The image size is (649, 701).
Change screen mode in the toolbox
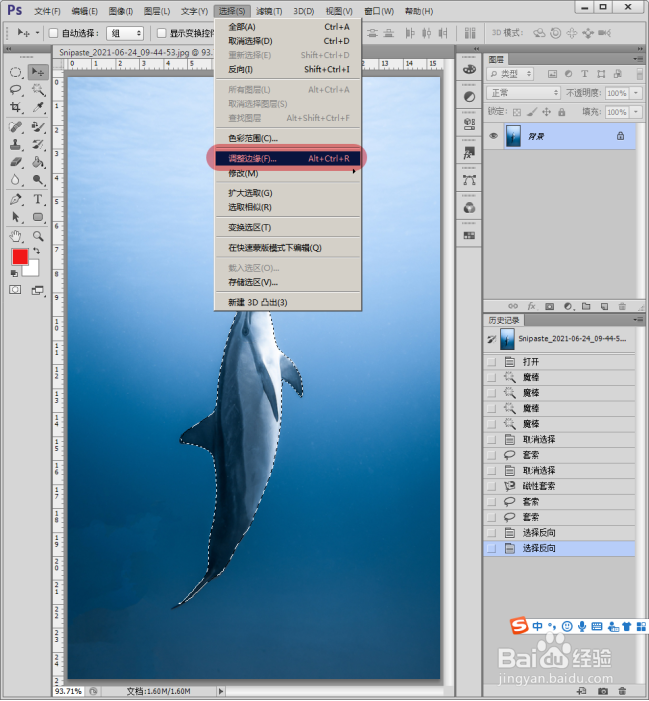(x=38, y=291)
